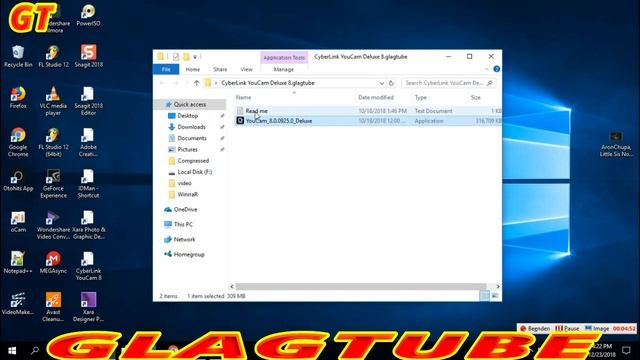Click the Refresh button beside address bar
Image resolution: width=640 pixels, height=360 pixels.
pyautogui.click(x=391, y=83)
